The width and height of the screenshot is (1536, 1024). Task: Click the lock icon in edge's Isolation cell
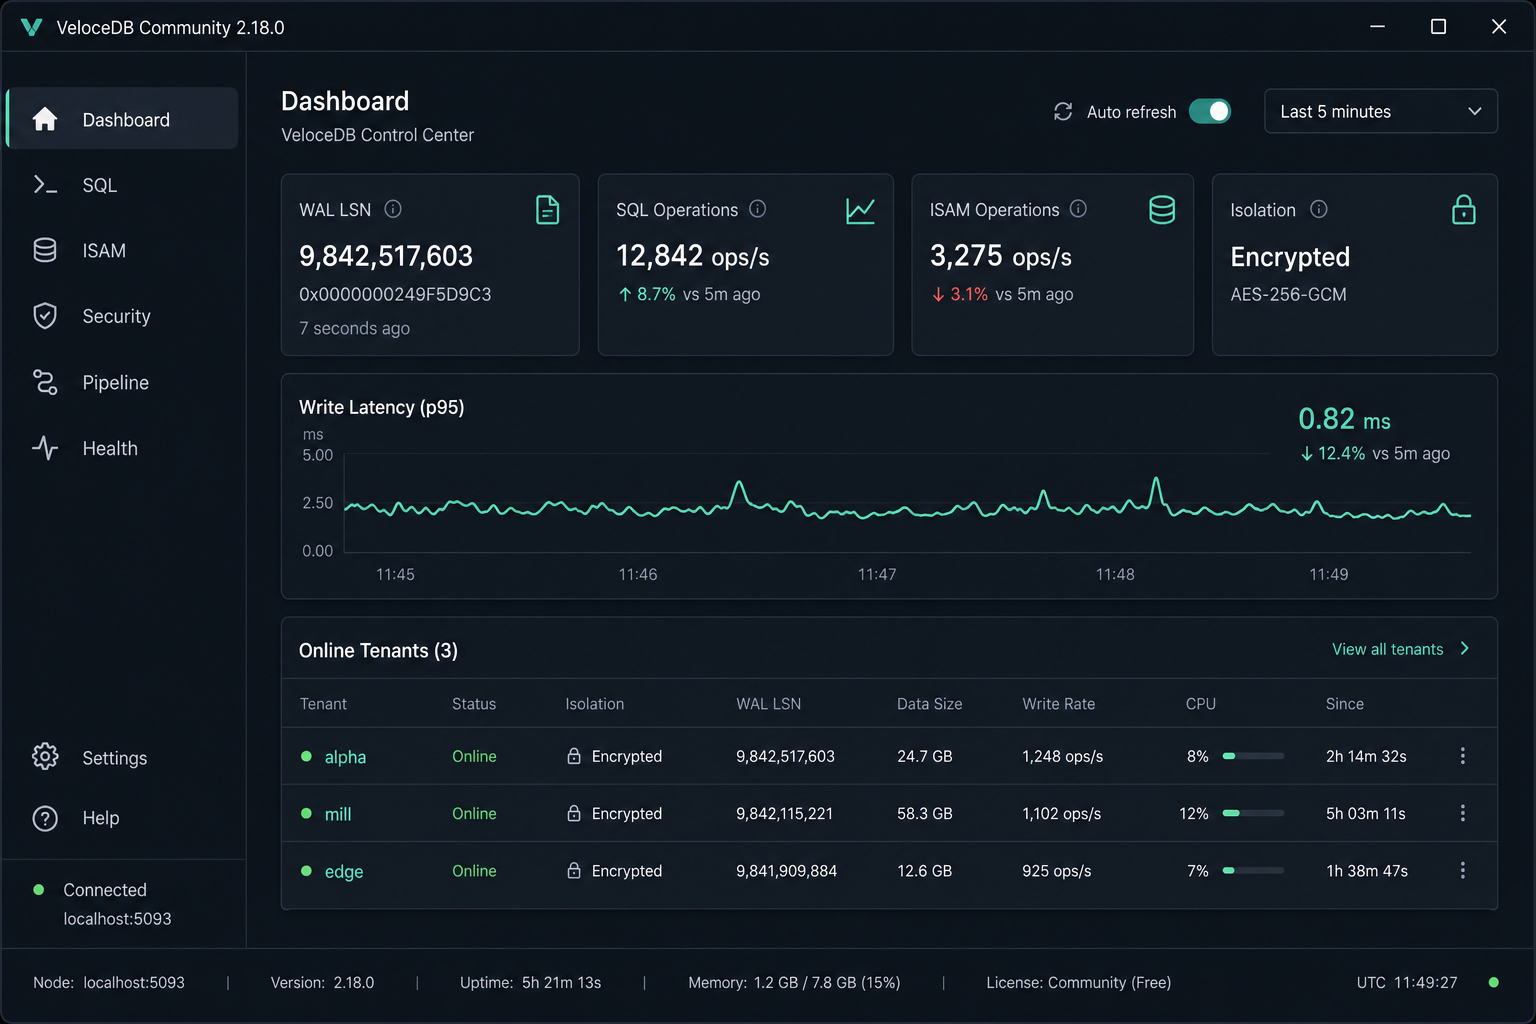coord(574,871)
